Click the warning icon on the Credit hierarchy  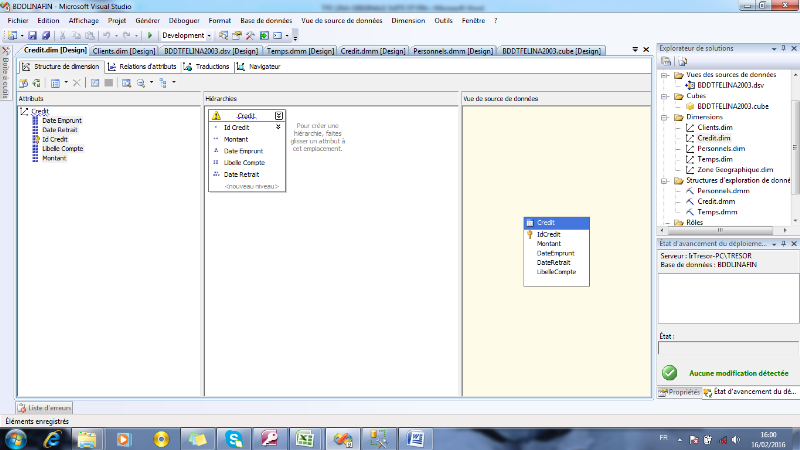216,115
